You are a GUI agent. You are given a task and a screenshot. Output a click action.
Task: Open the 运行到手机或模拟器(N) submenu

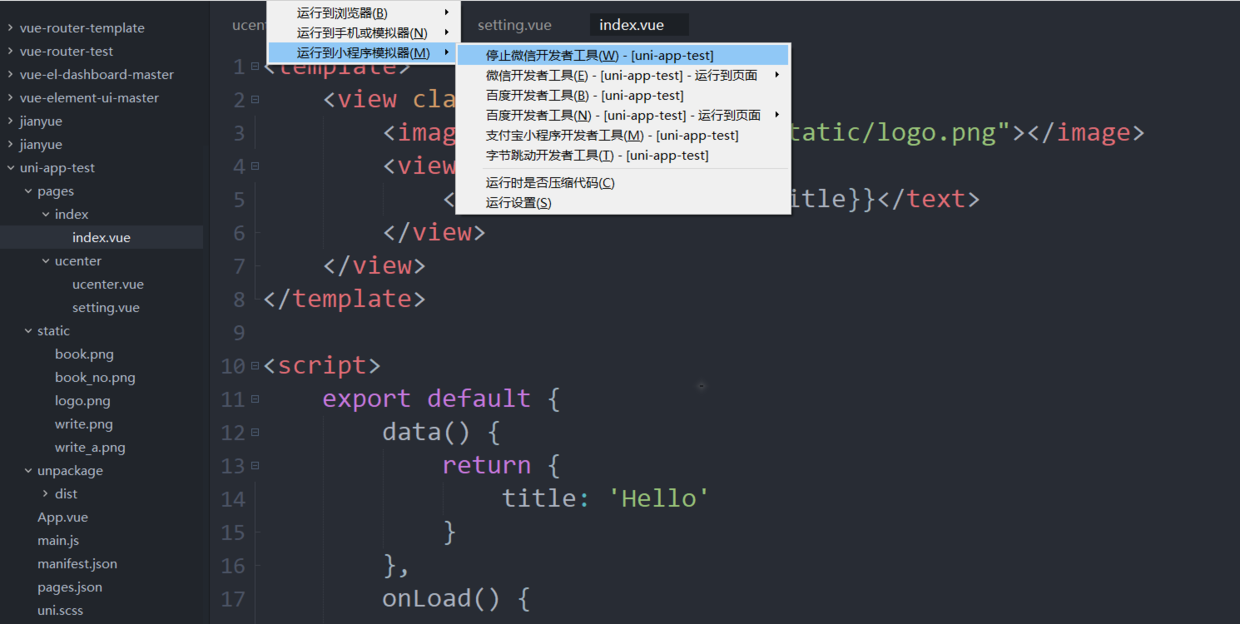(x=363, y=33)
